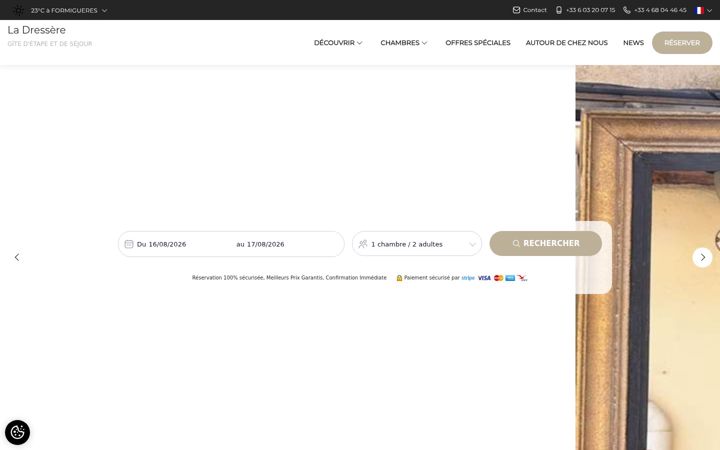This screenshot has height=450, width=720.
Task: Expand language selector chevron
Action: click(709, 11)
